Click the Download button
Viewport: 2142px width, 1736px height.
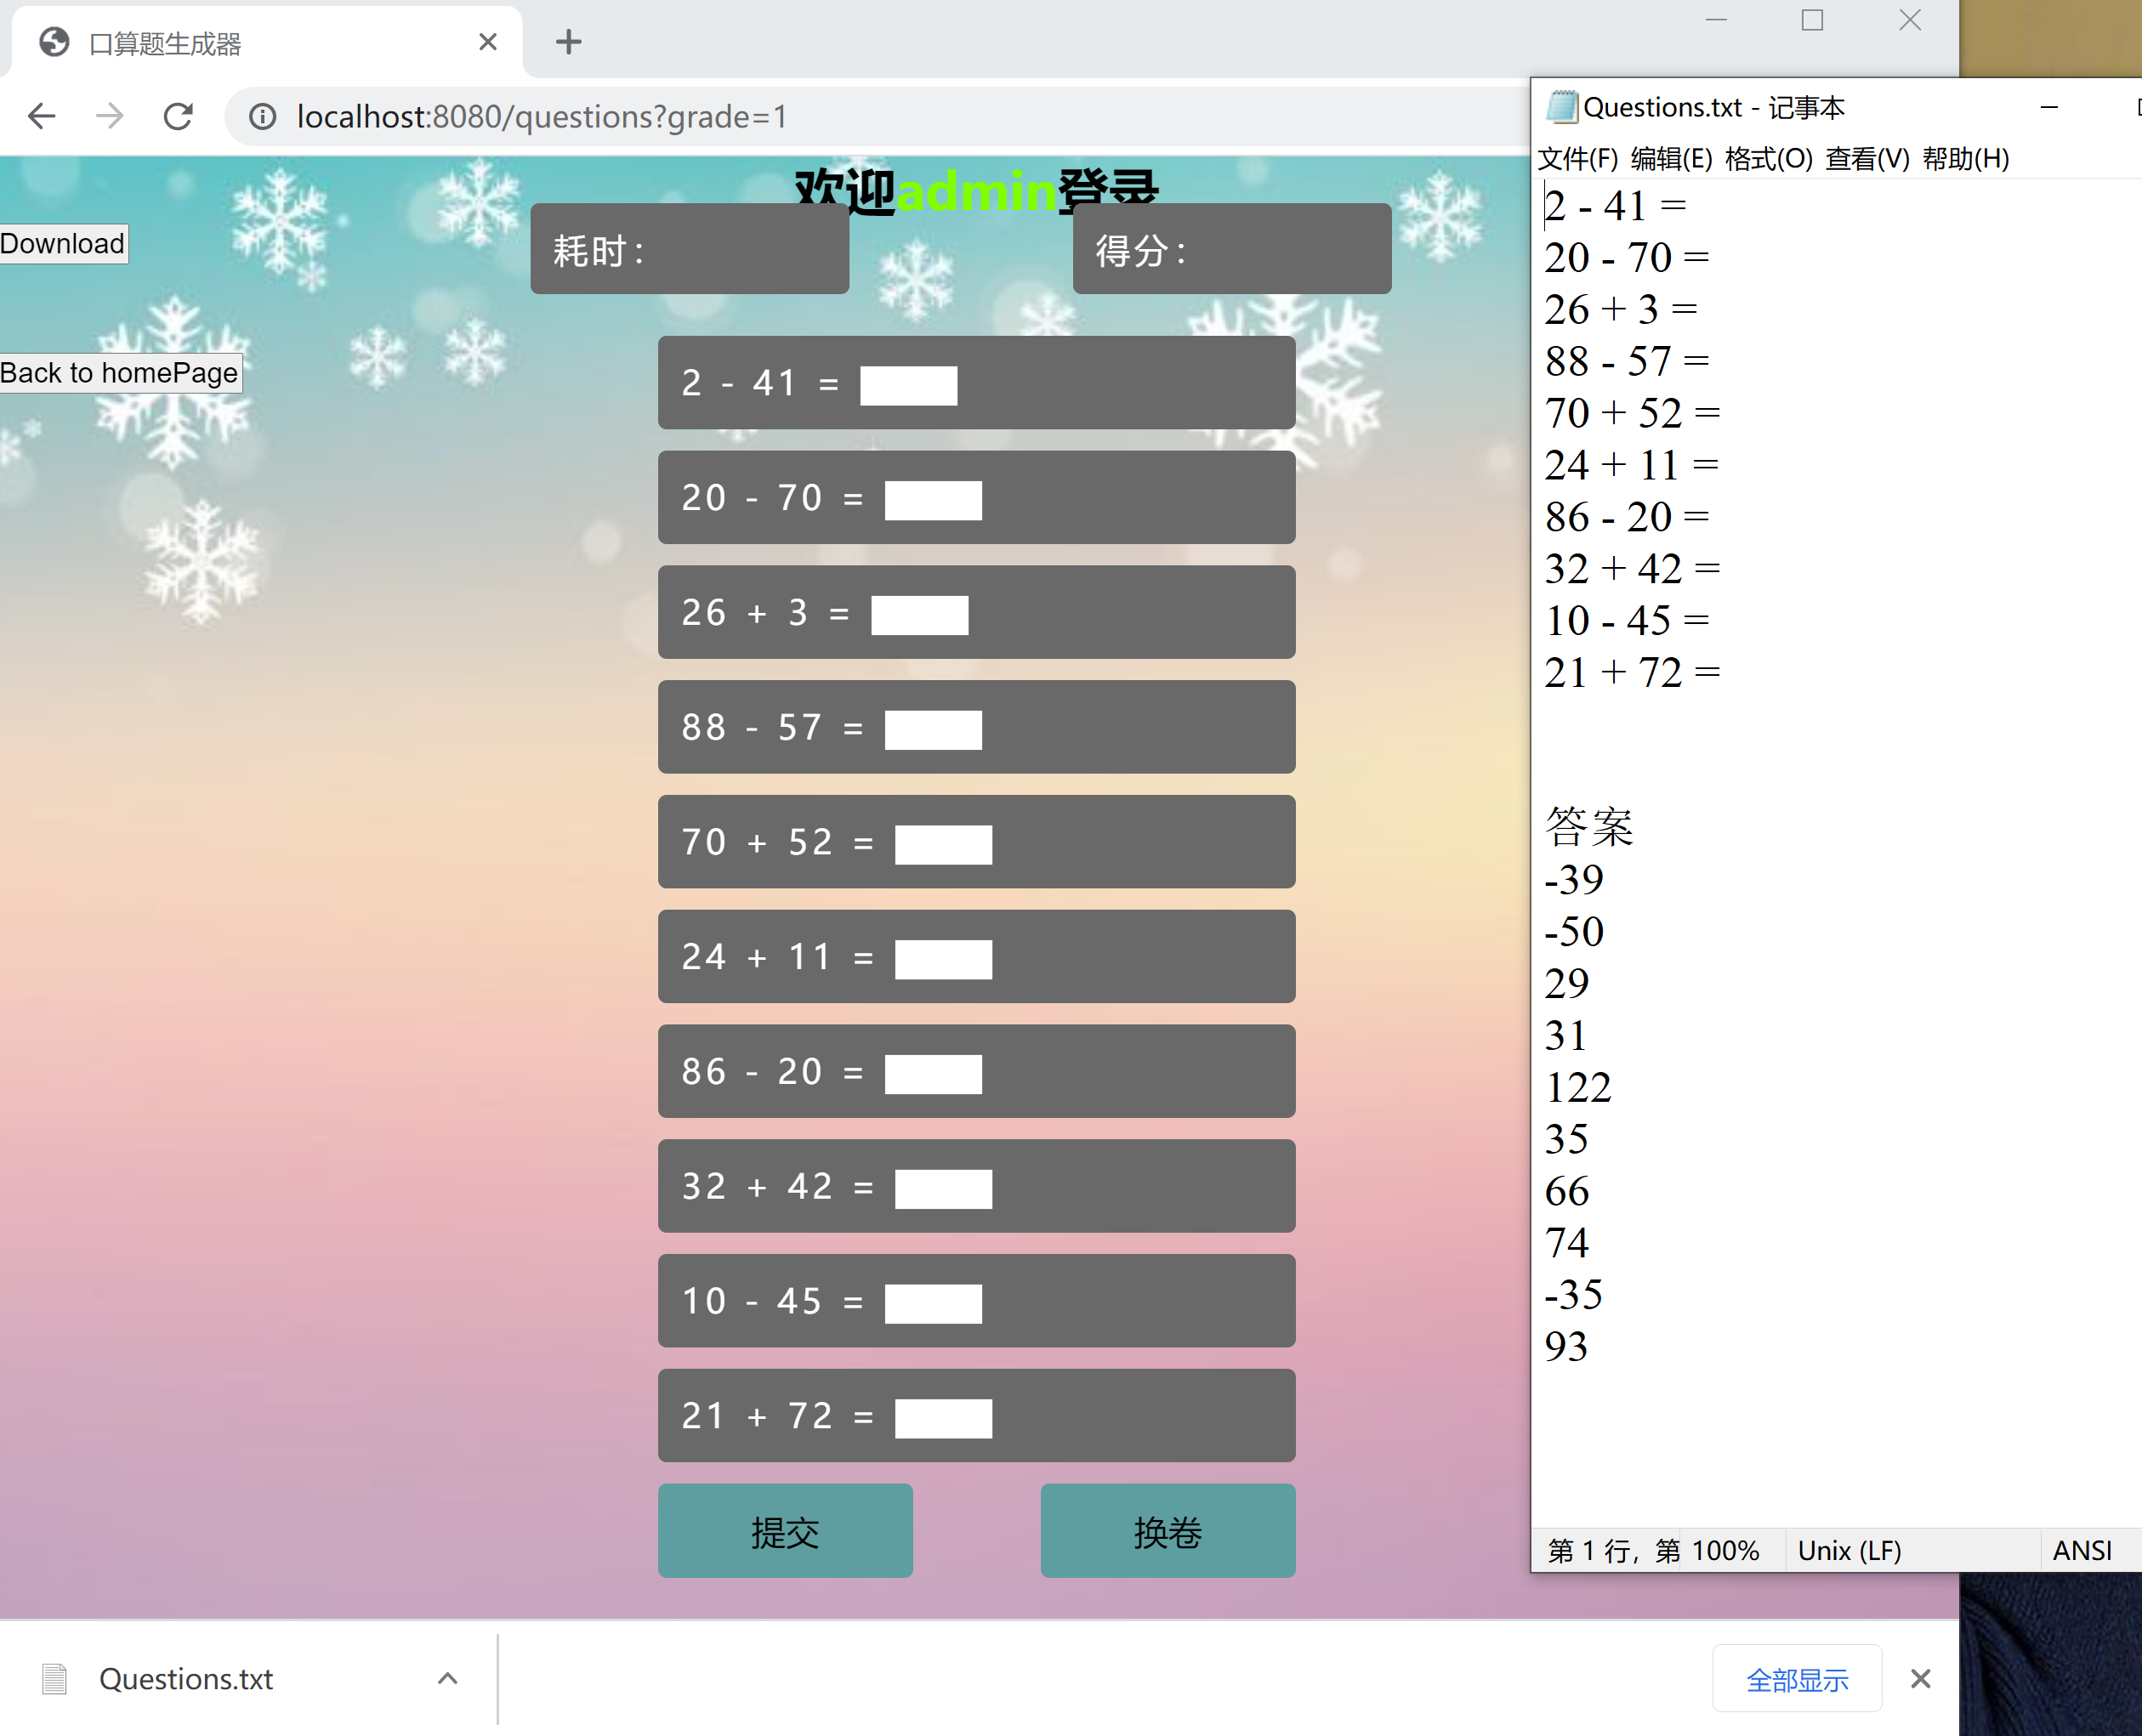pyautogui.click(x=63, y=243)
